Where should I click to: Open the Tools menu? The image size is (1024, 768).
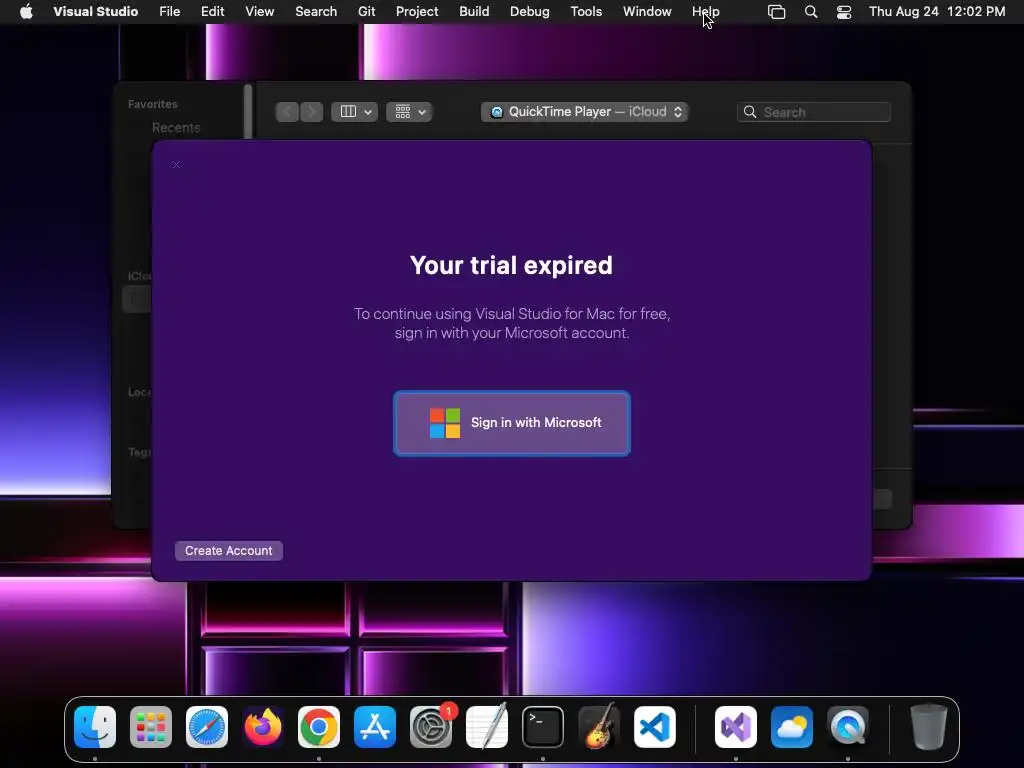click(586, 12)
